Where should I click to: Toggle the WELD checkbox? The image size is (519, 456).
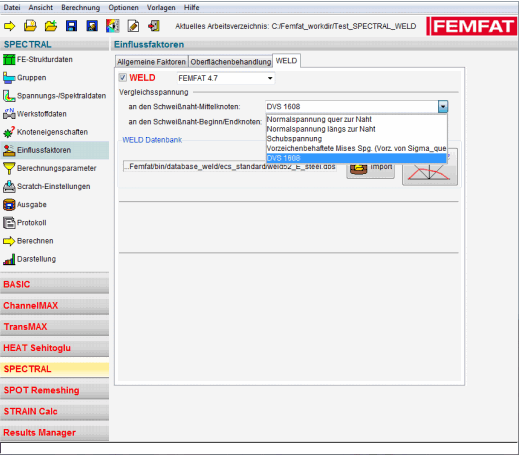(x=123, y=78)
